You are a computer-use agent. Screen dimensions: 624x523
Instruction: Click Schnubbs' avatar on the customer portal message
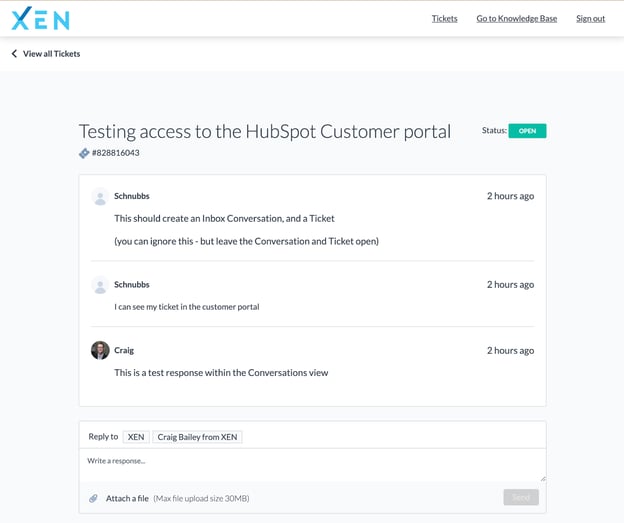pos(100,285)
